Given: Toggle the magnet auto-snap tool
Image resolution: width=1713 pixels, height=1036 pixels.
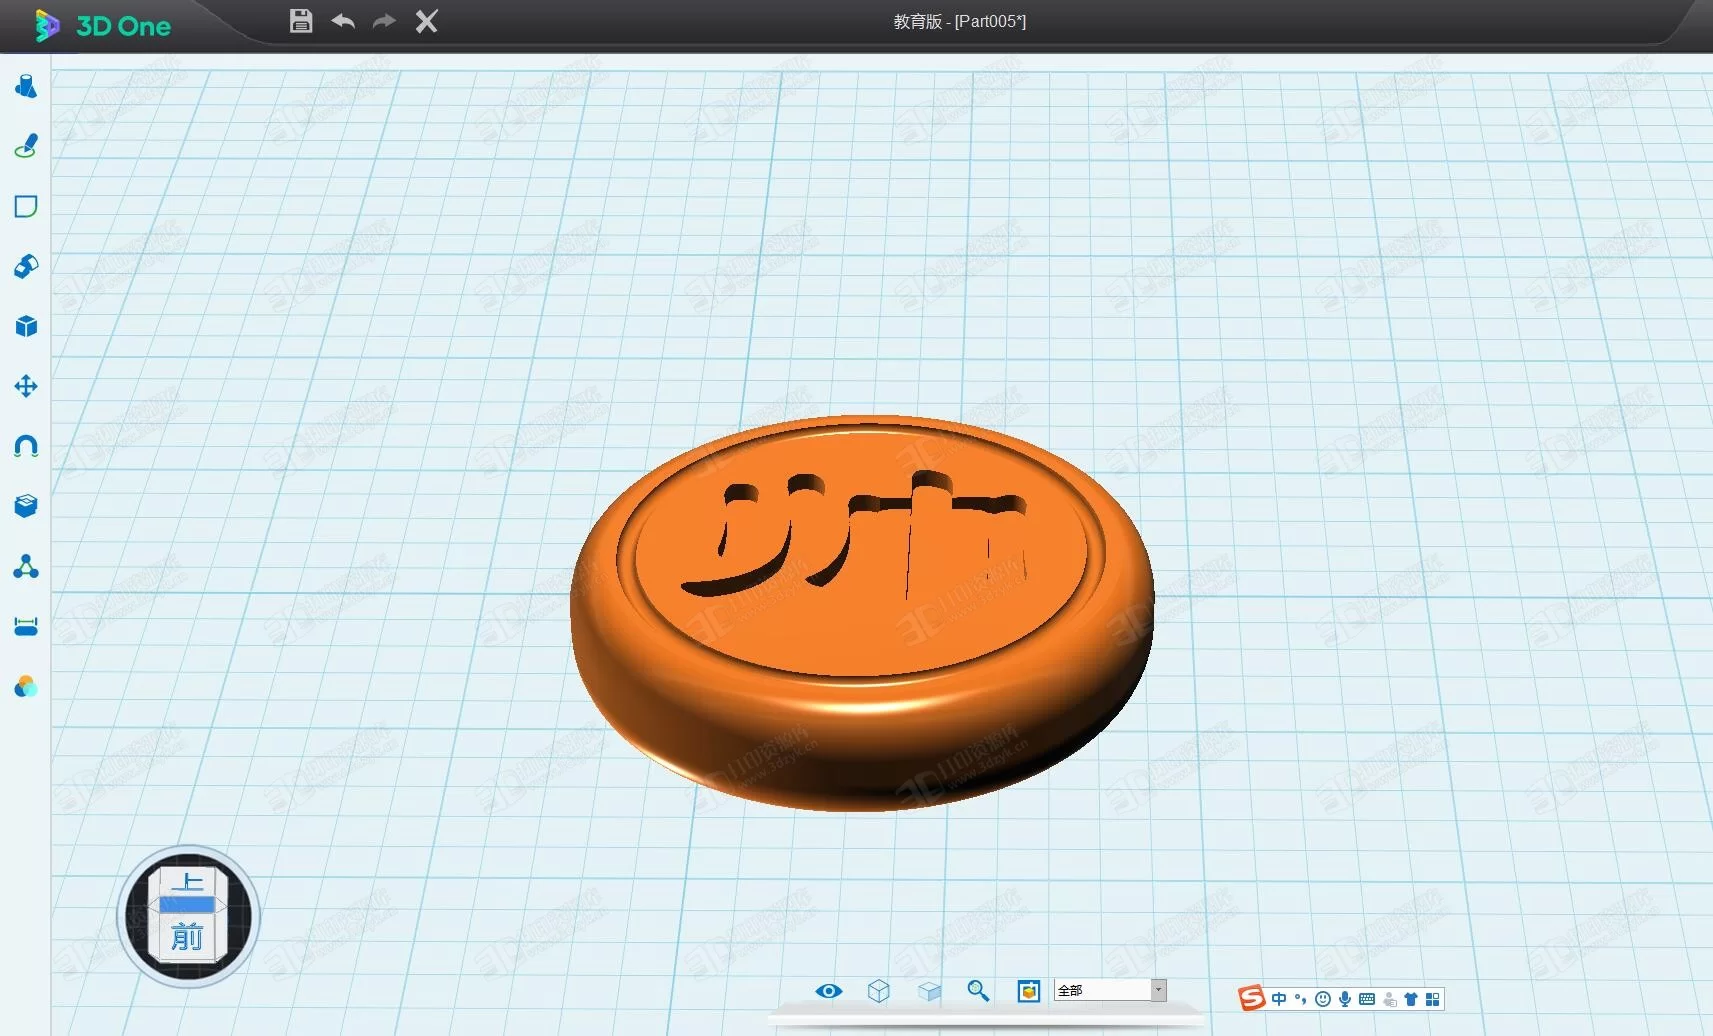Looking at the screenshot, I should [x=26, y=446].
